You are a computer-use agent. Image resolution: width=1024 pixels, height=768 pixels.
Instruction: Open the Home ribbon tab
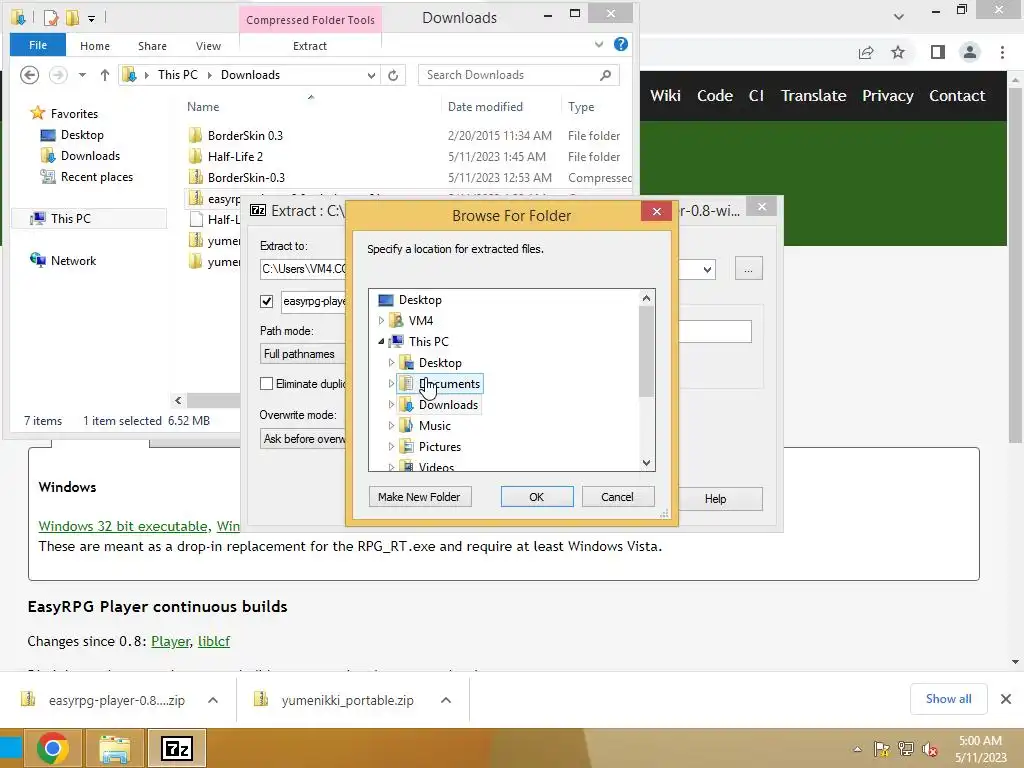click(95, 46)
